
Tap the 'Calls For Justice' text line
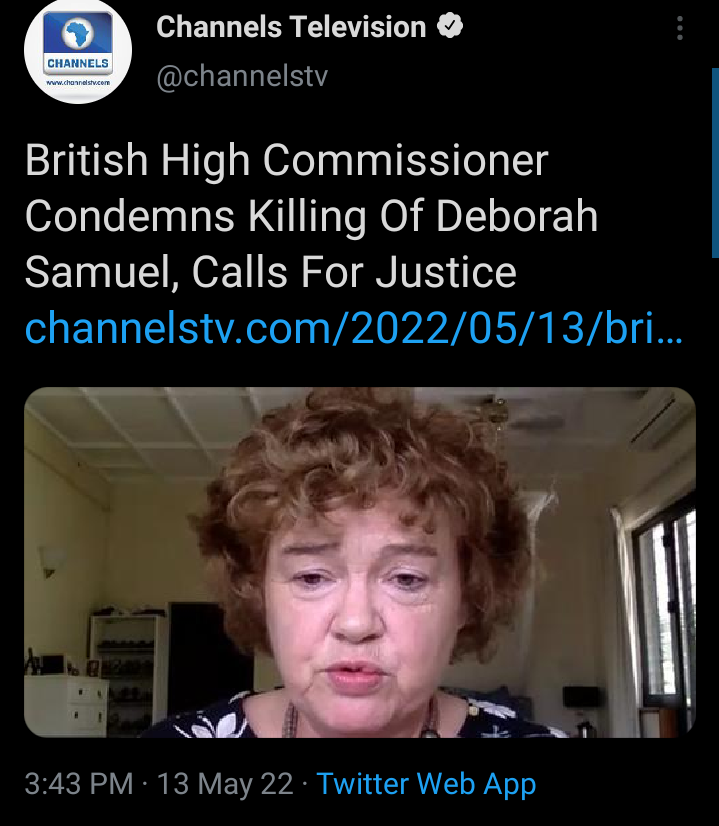coord(354,272)
